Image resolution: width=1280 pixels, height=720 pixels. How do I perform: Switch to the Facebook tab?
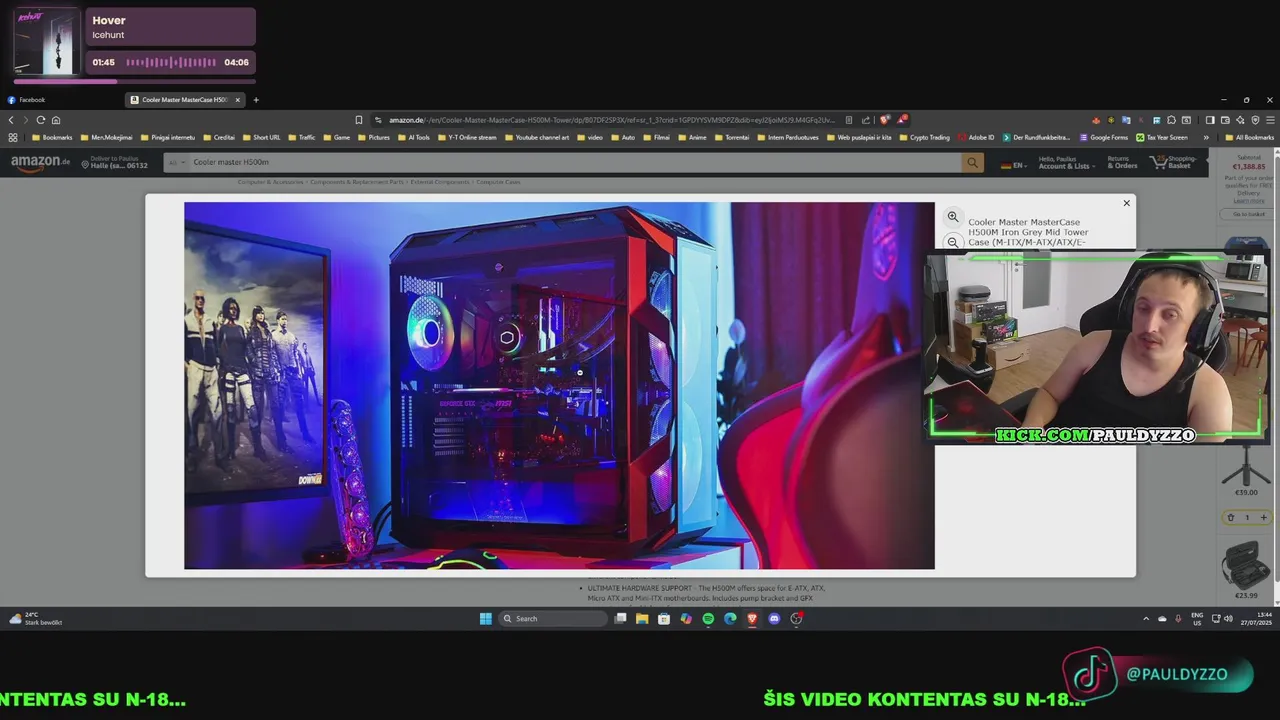(x=62, y=100)
